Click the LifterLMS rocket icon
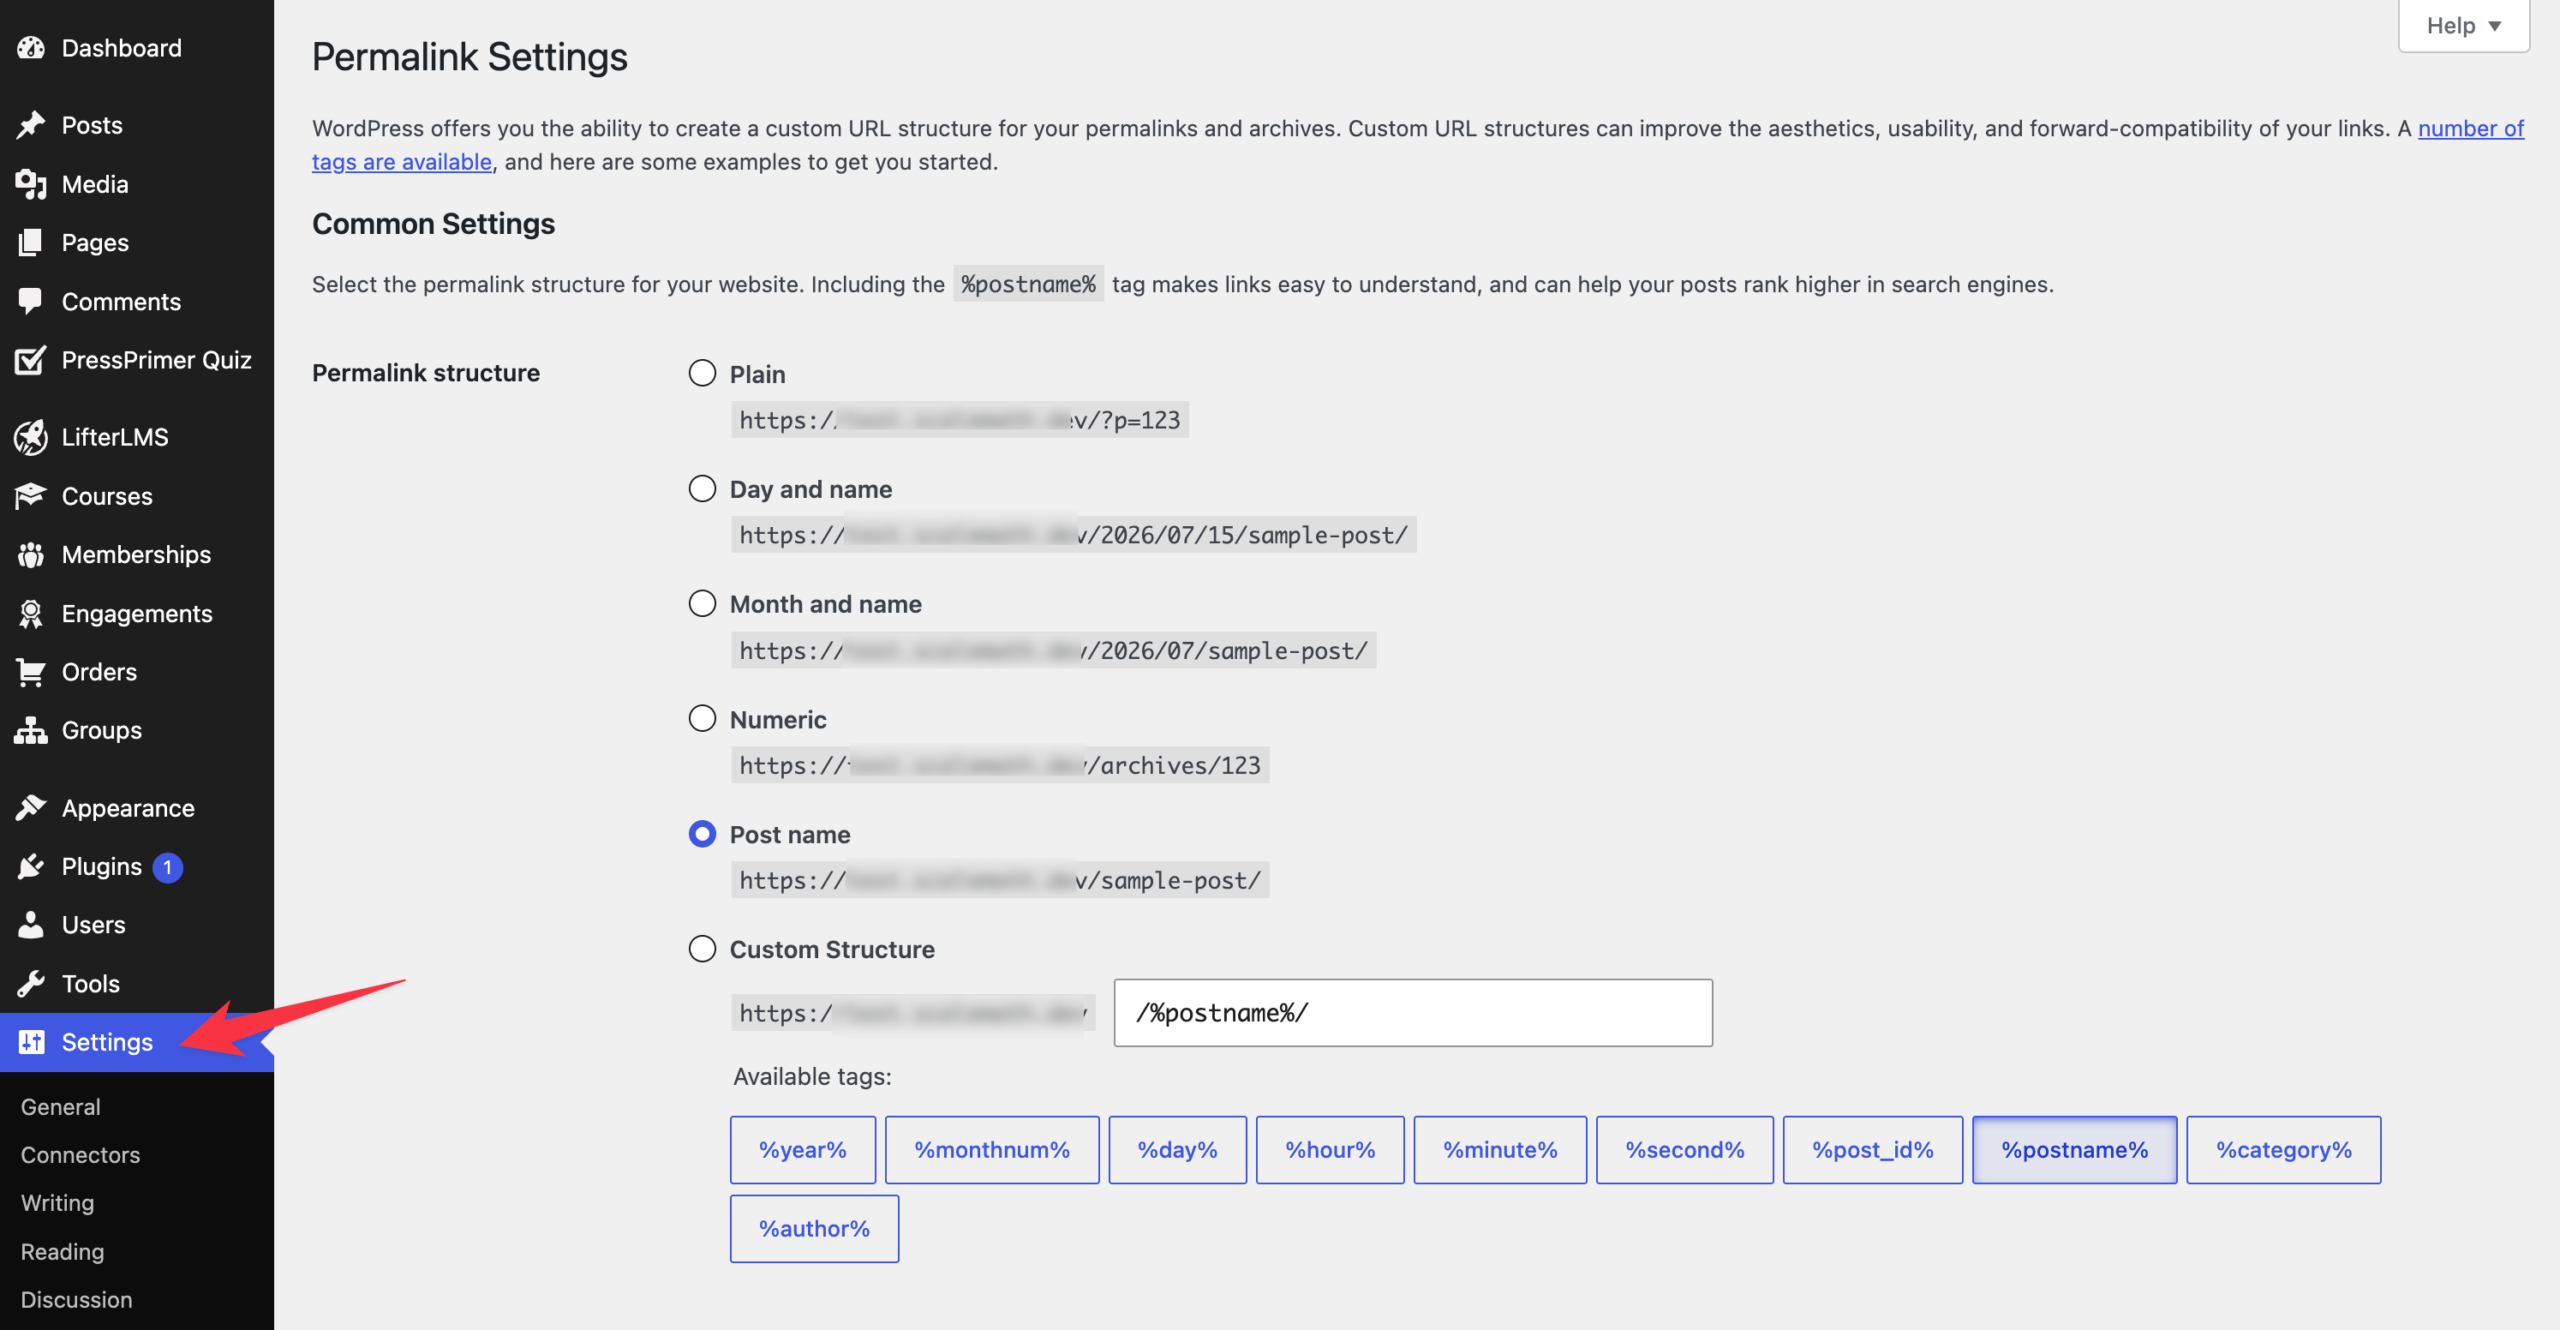Screen dimensions: 2560x1330 pos(31,437)
